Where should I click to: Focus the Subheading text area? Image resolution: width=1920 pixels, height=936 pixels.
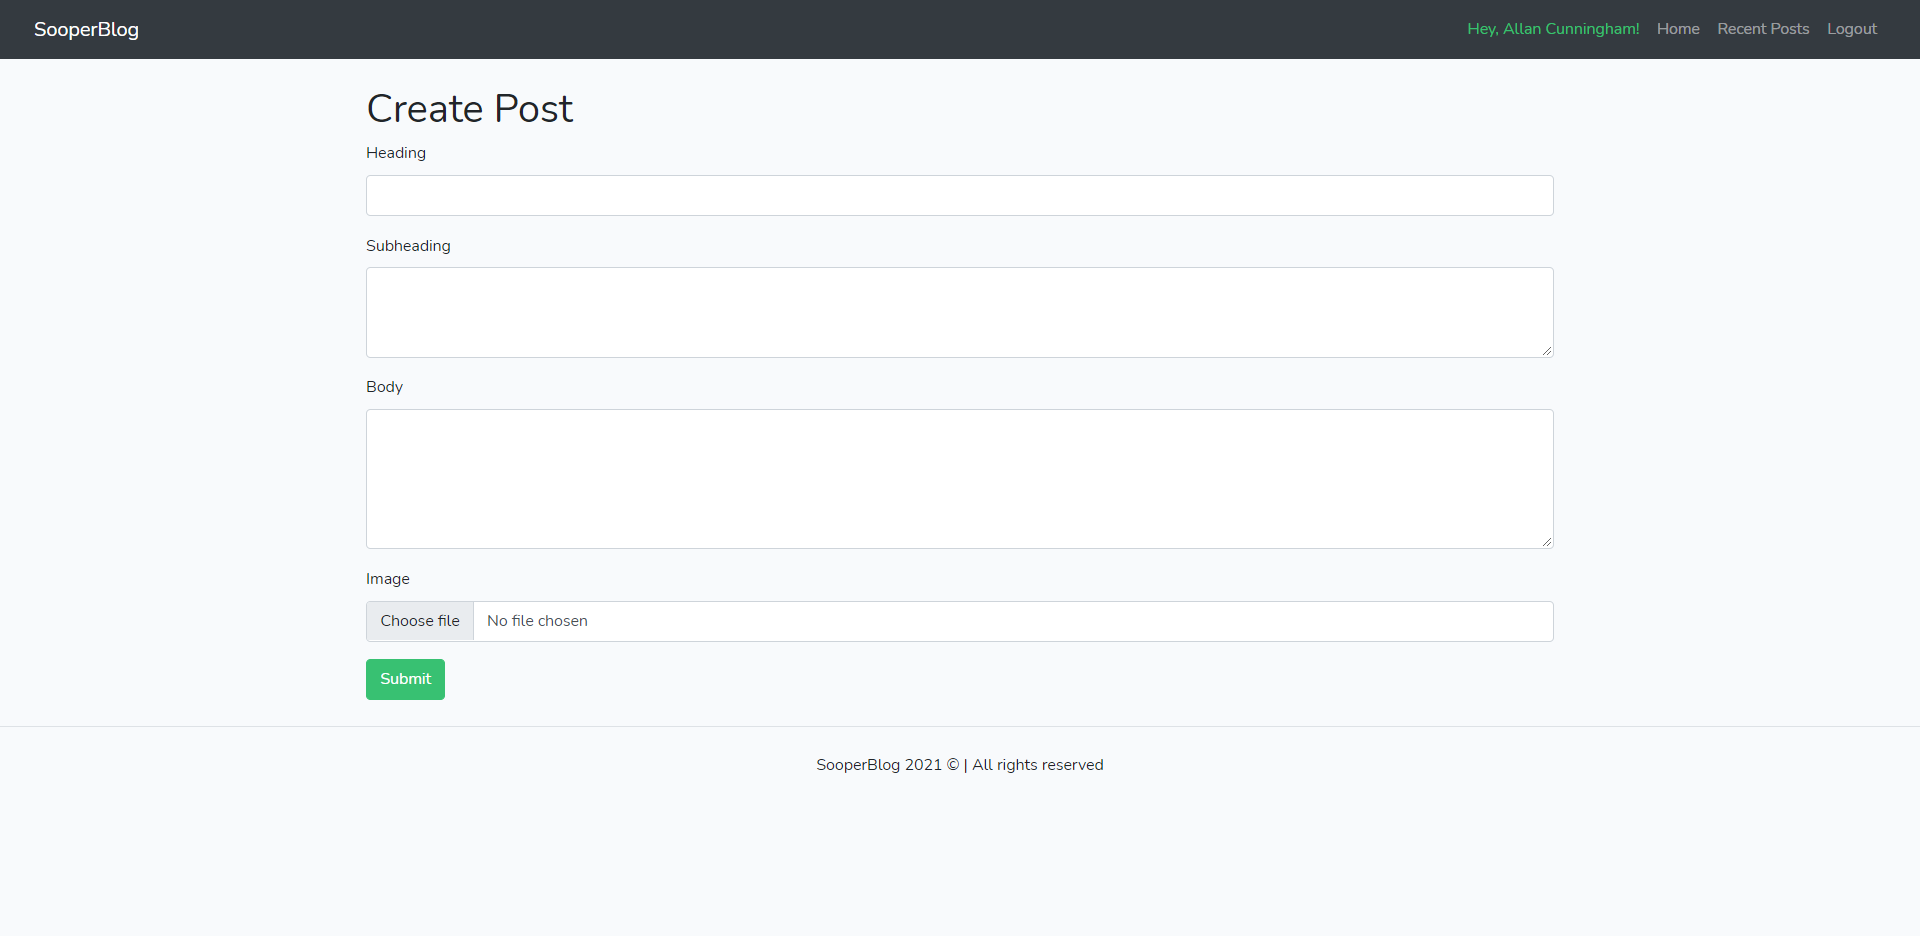coord(959,312)
